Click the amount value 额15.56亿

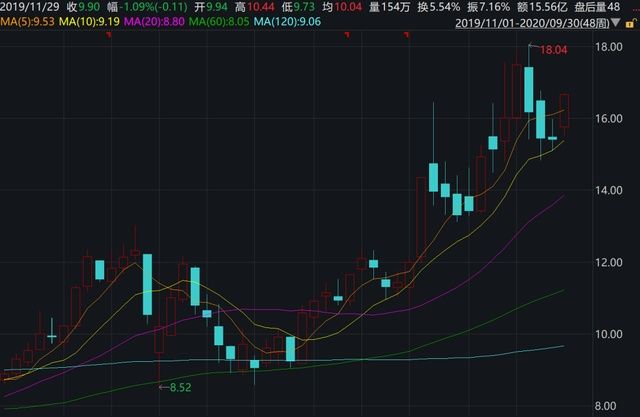[x=542, y=7]
